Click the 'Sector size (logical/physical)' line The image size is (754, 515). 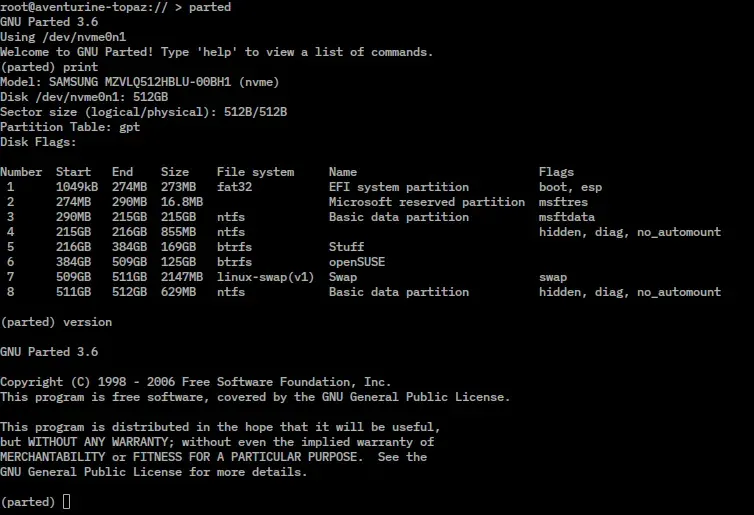[x=144, y=112]
